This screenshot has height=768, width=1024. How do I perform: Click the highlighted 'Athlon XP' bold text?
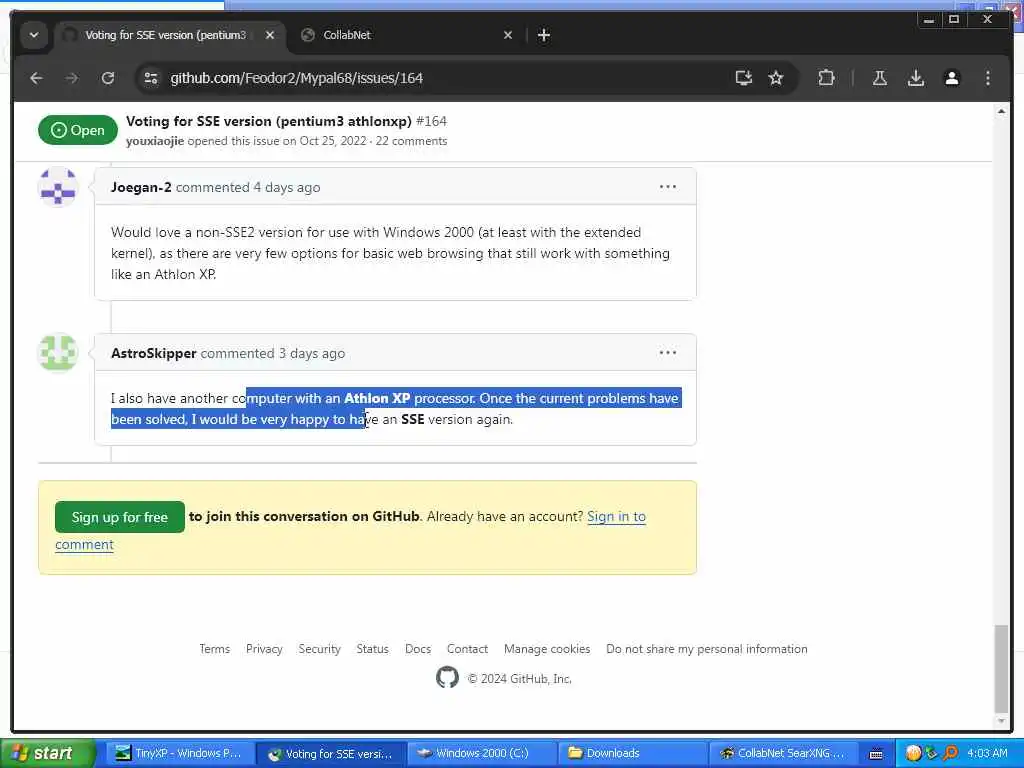coord(377,398)
